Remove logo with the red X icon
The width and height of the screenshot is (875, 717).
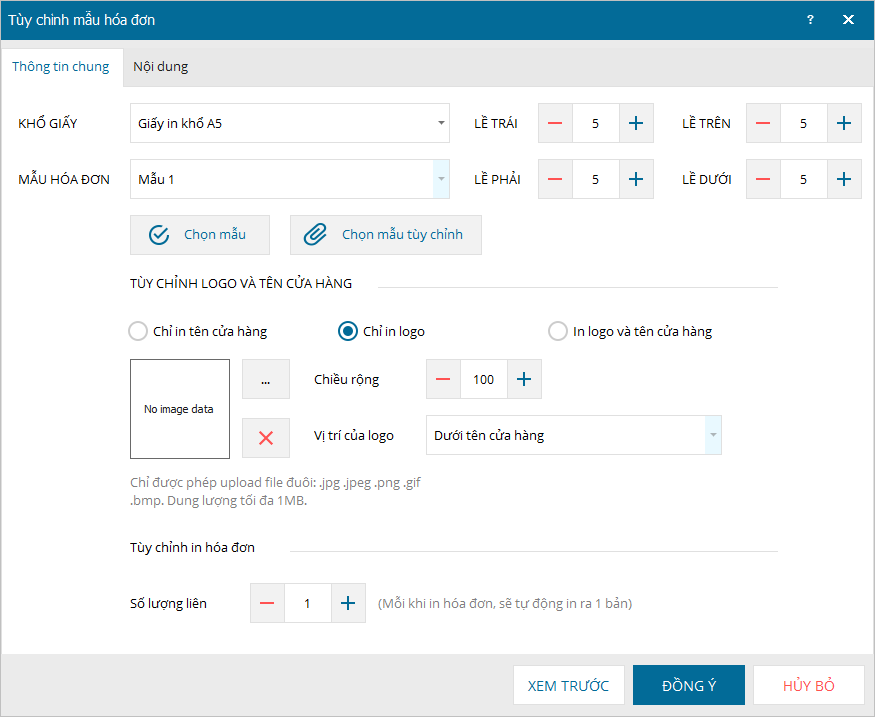point(266,437)
